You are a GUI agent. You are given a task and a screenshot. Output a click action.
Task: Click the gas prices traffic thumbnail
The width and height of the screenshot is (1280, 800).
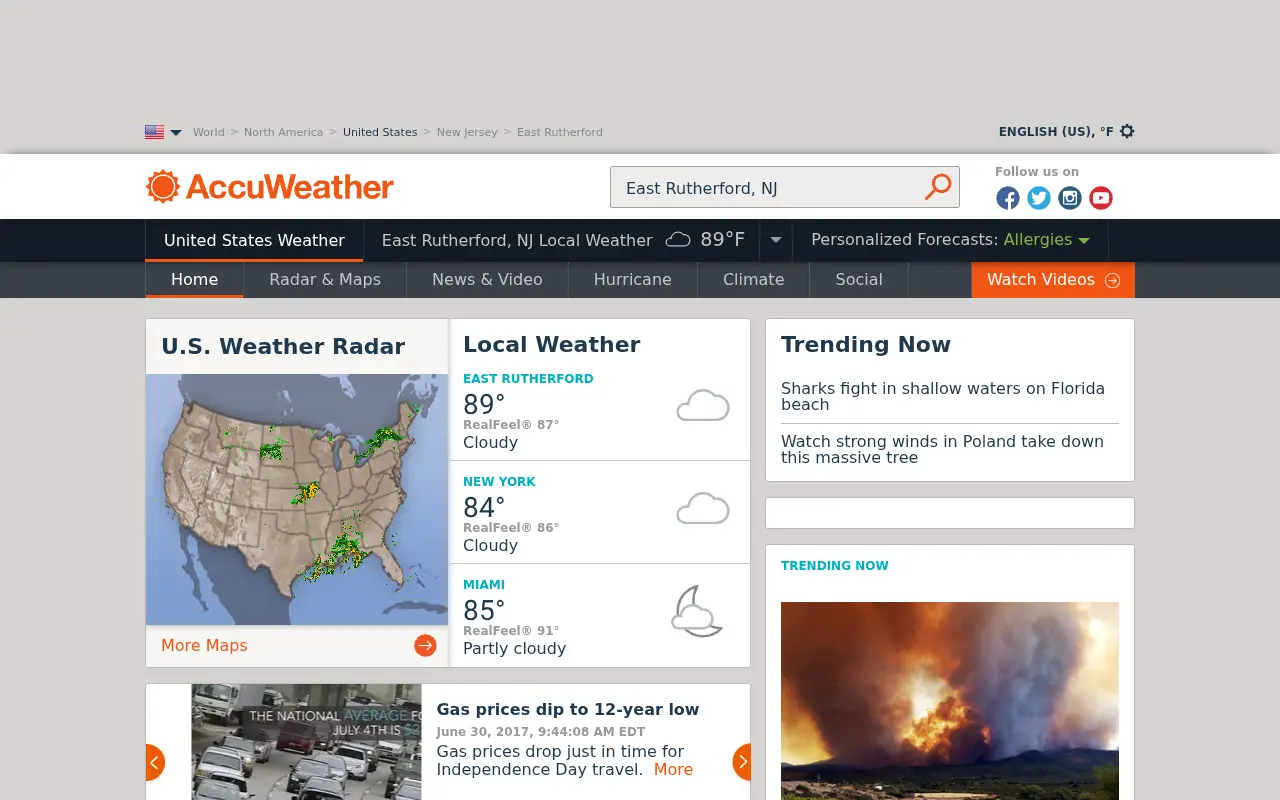click(306, 742)
